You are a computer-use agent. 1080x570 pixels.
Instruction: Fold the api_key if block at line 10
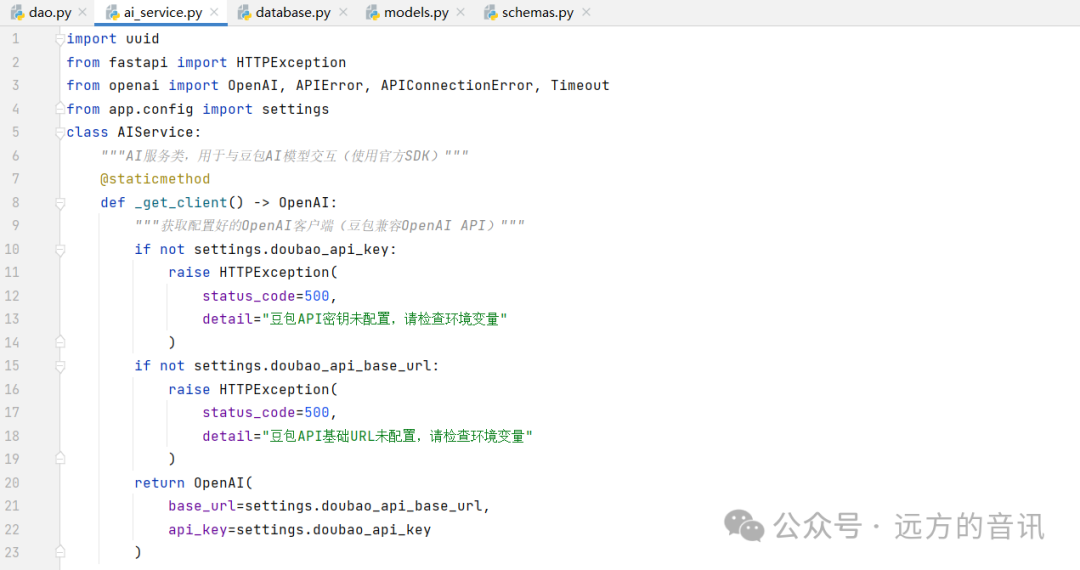click(60, 249)
